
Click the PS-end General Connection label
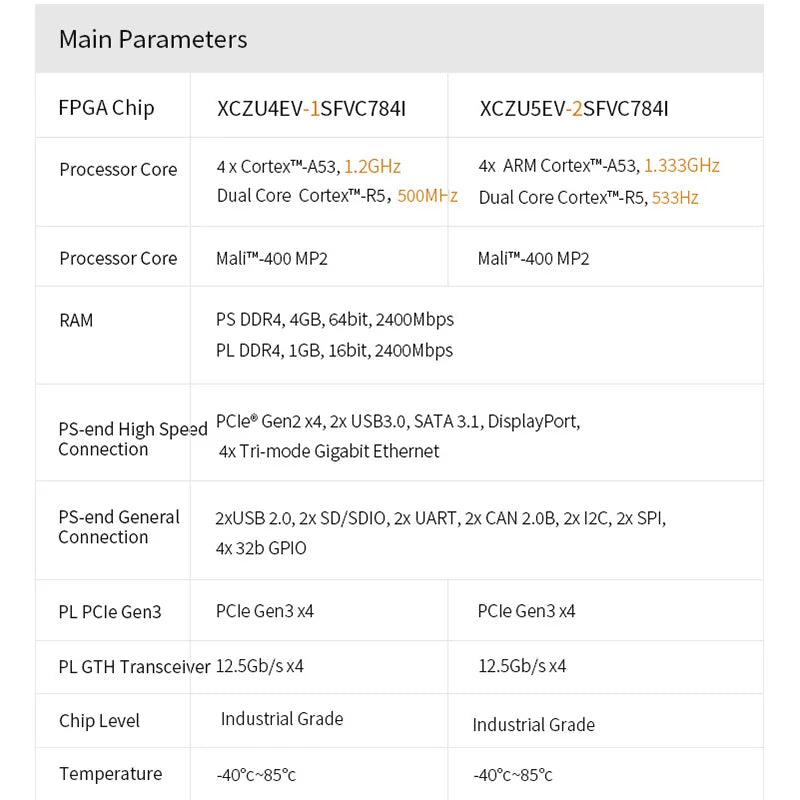[118, 527]
